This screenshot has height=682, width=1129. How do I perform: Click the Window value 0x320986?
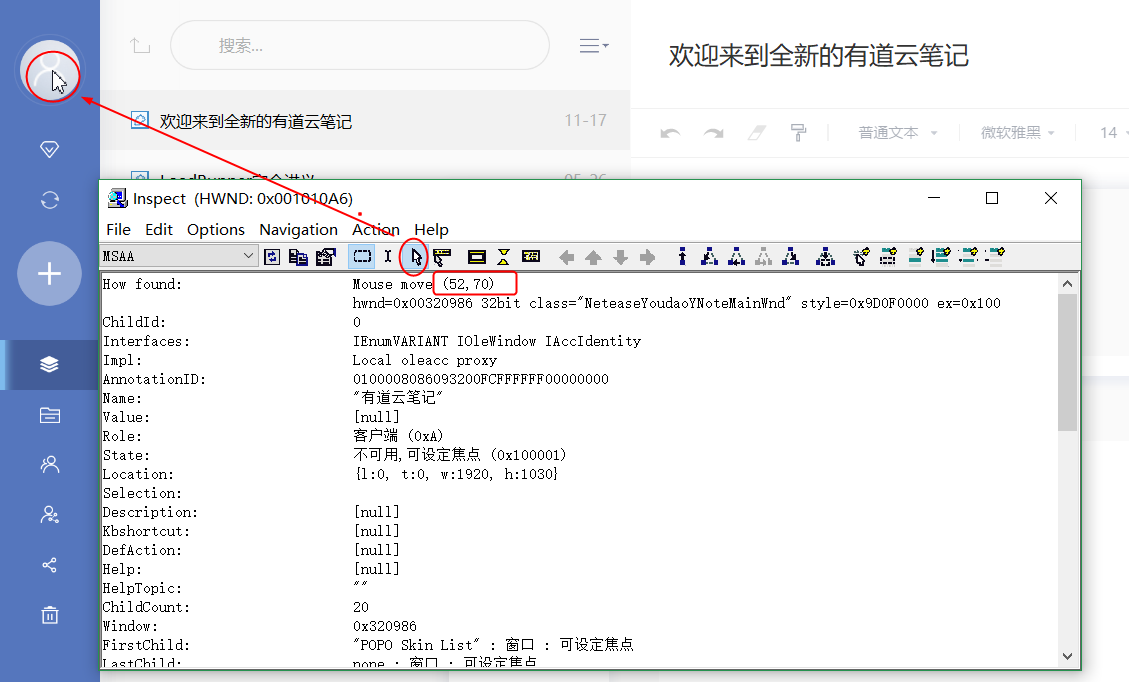click(384, 626)
